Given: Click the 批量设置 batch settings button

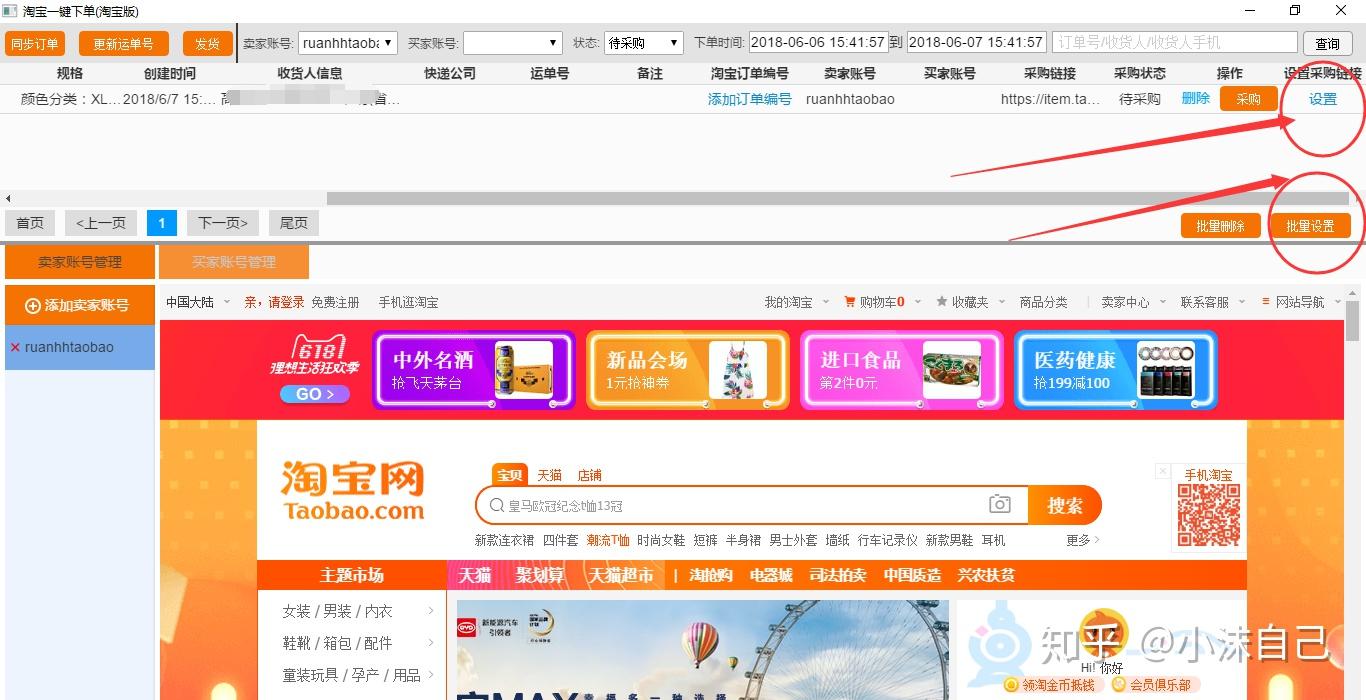Looking at the screenshot, I should click(1310, 226).
